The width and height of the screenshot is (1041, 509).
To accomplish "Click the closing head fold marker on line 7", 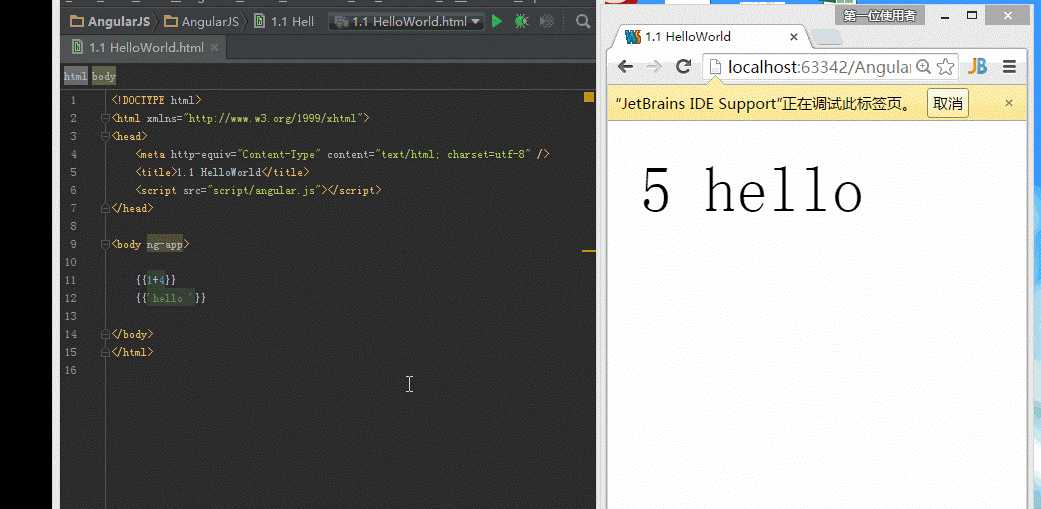I will point(105,208).
